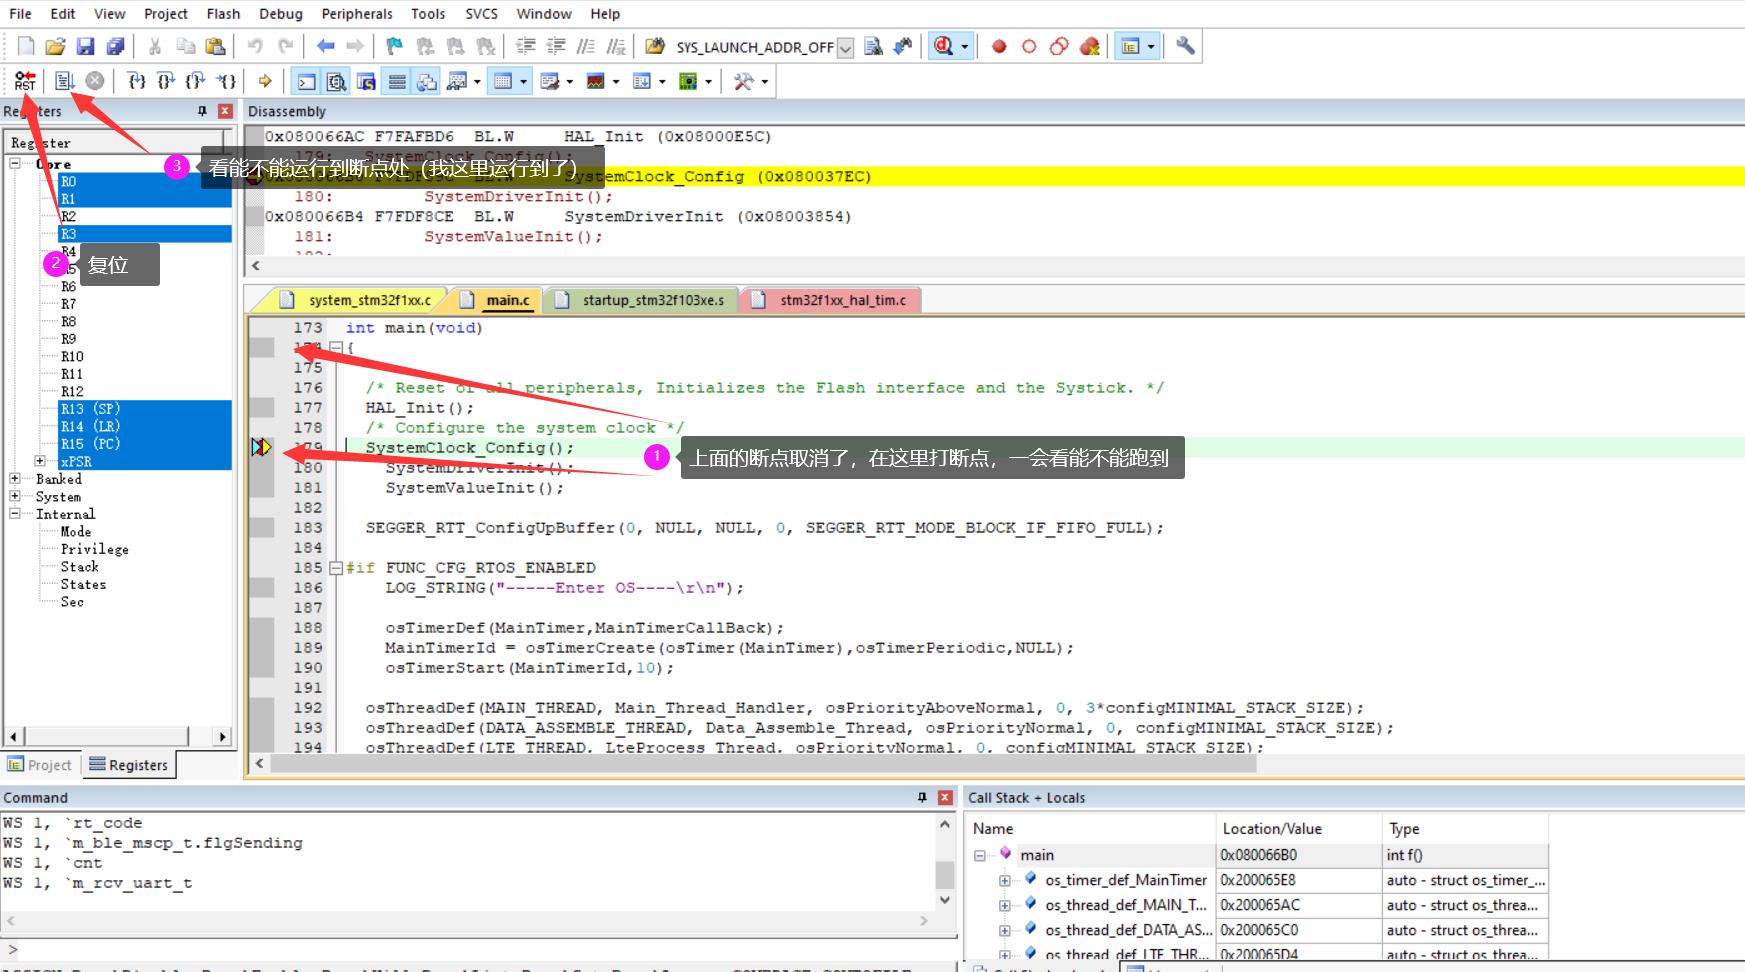Click the Navigate Backwards blue arrow
This screenshot has height=972, width=1745.
point(325,46)
